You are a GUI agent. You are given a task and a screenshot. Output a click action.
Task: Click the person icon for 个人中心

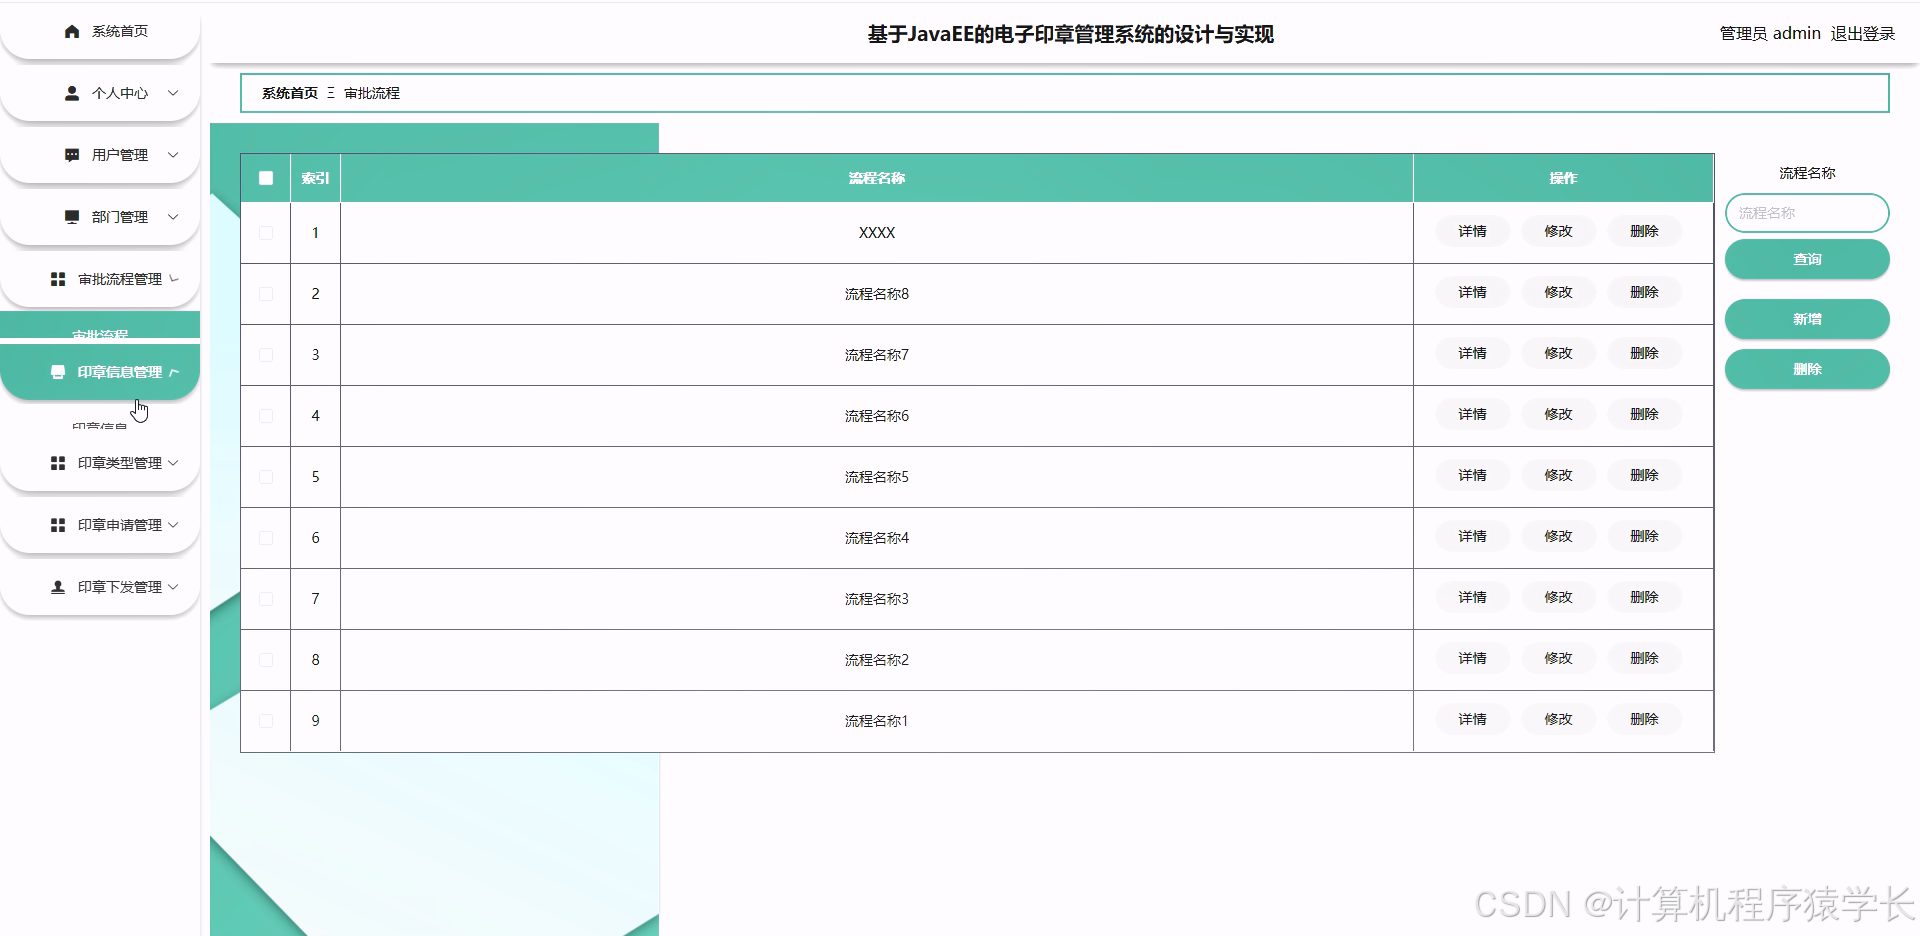(72, 93)
